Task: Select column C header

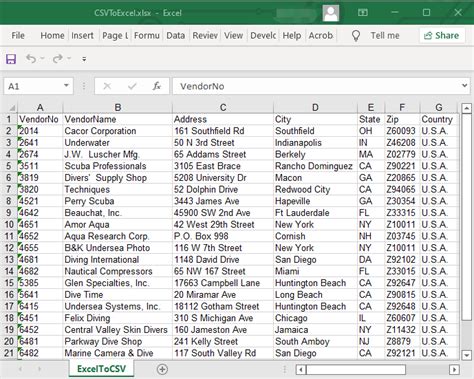Action: (x=223, y=108)
